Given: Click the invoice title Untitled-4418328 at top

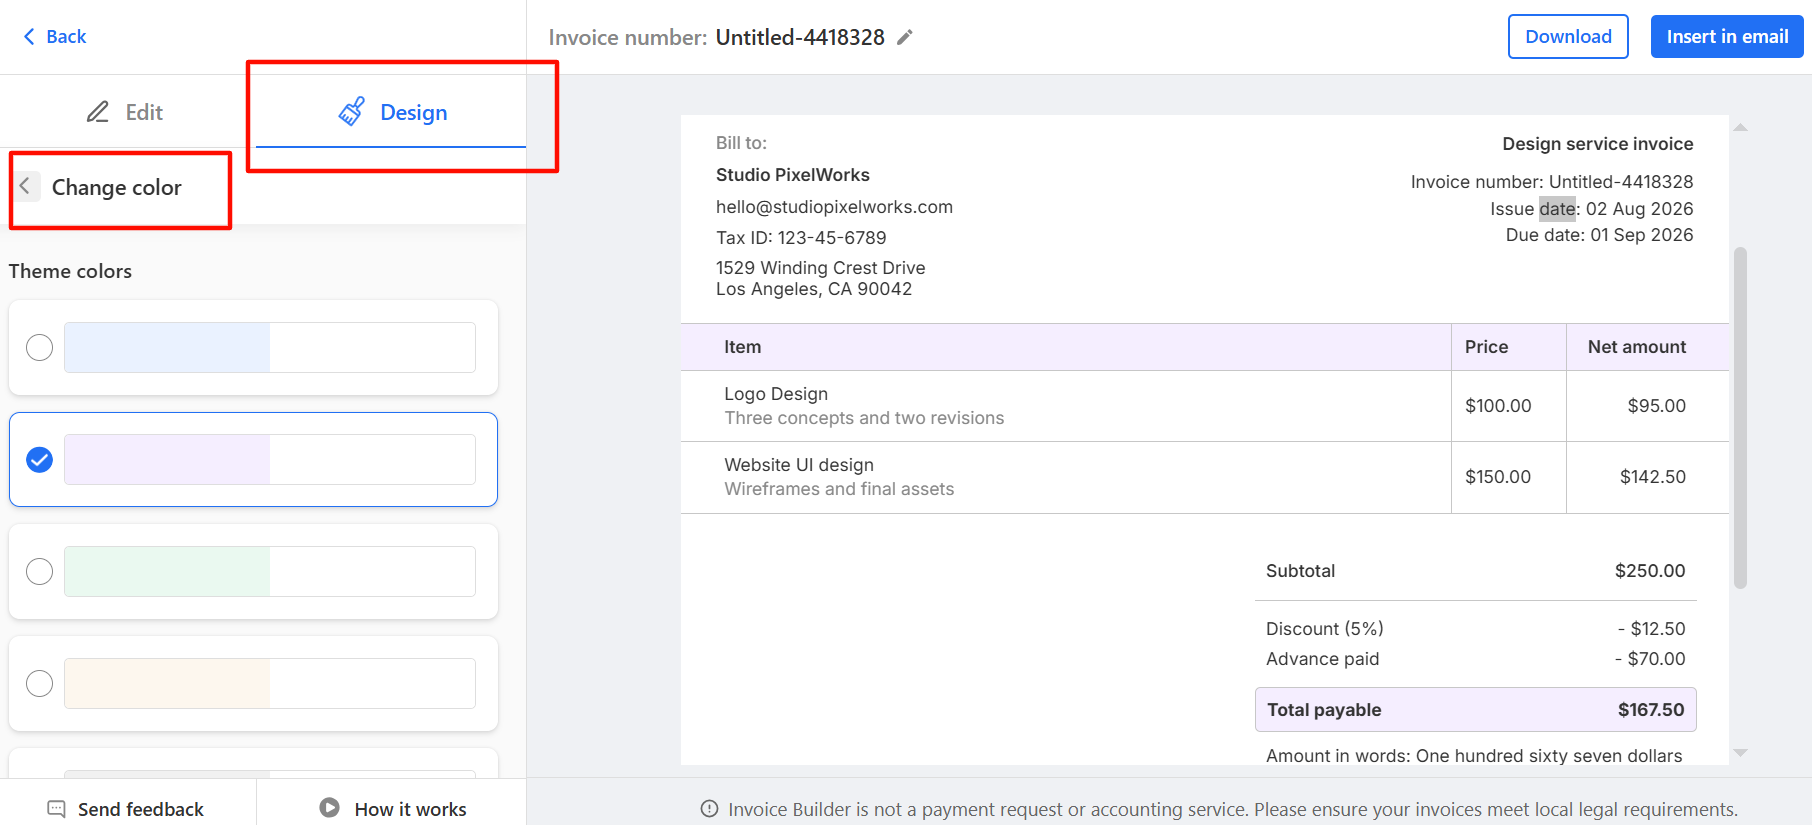Looking at the screenshot, I should coord(800,37).
